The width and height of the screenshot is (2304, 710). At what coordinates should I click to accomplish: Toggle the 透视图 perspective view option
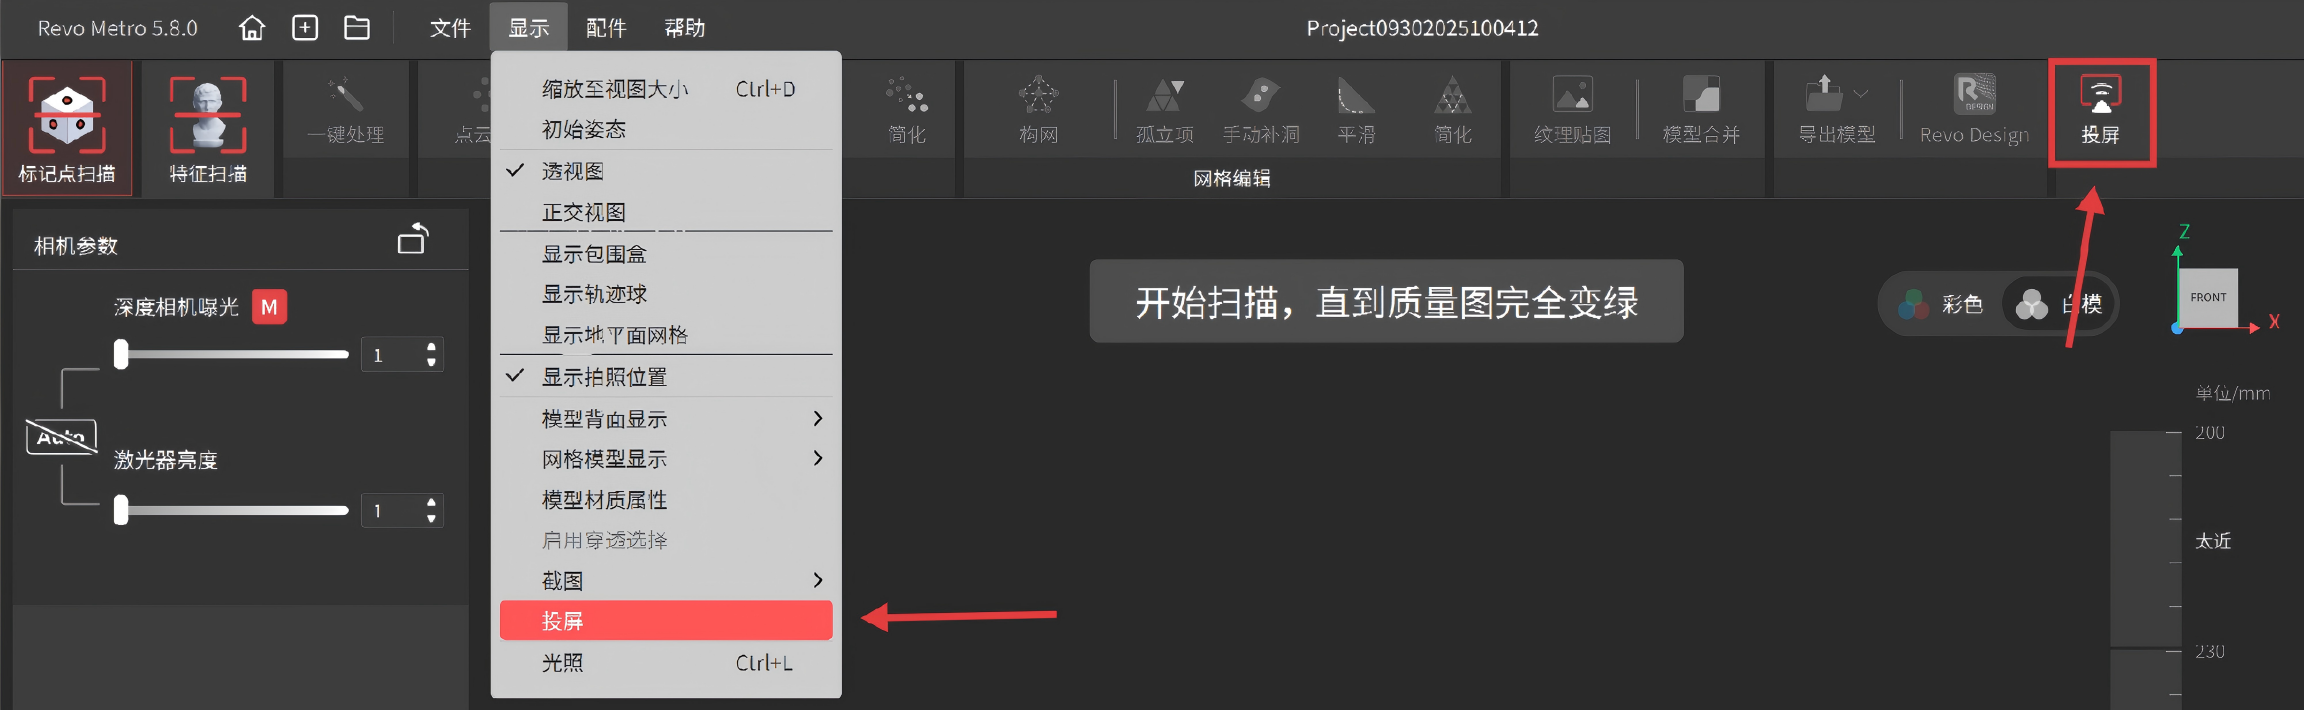[x=573, y=171]
